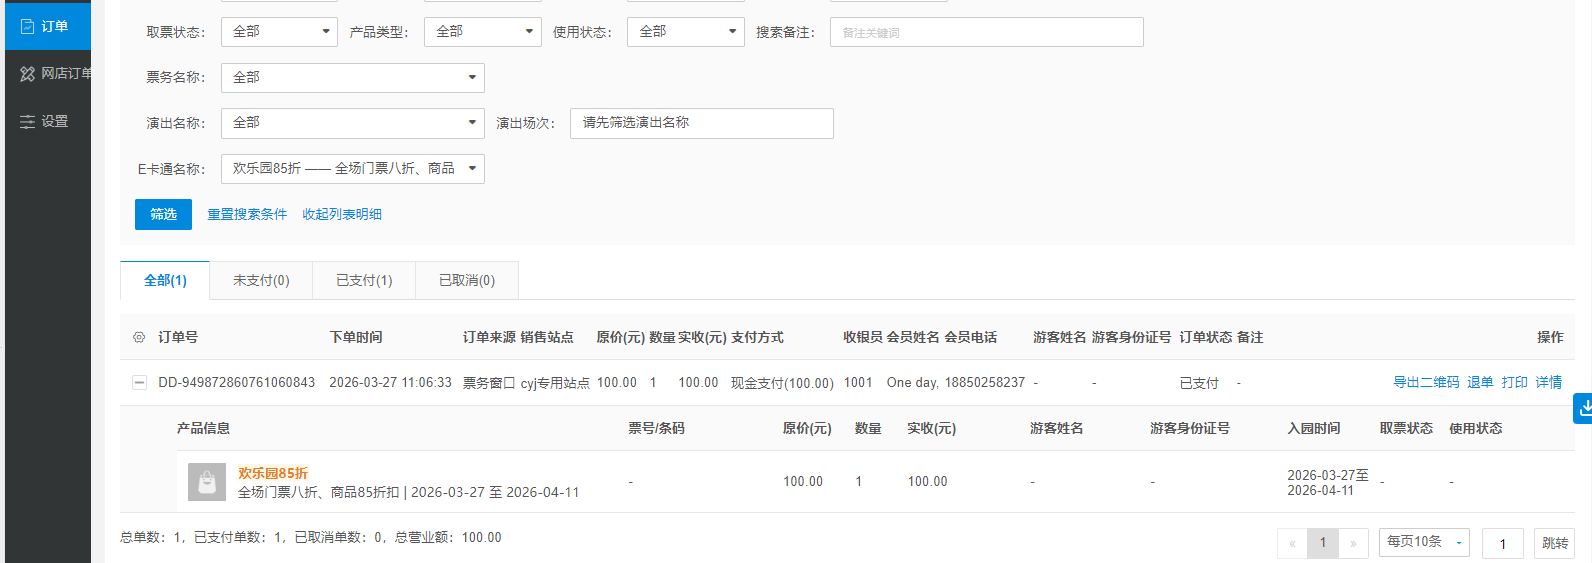Switch to the 已支付(1) tab

[x=364, y=281]
